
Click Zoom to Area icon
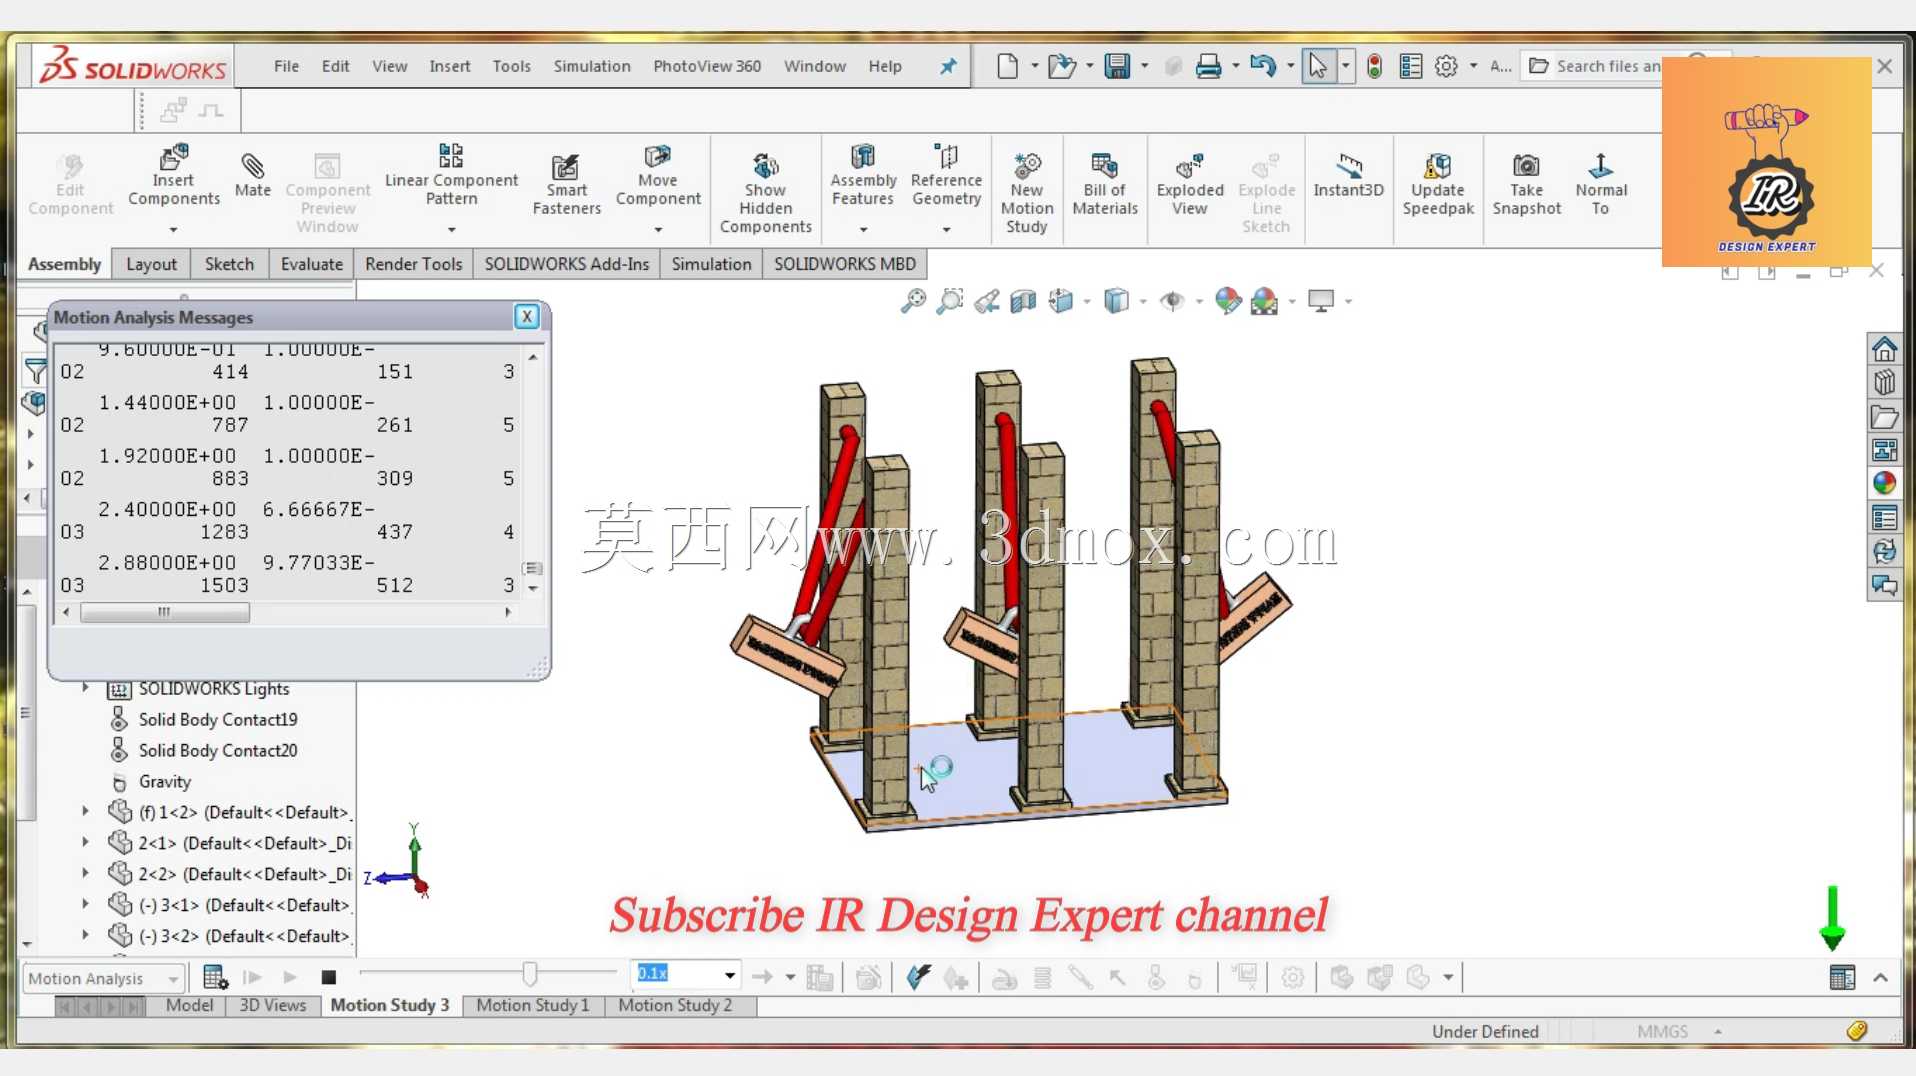tap(949, 300)
